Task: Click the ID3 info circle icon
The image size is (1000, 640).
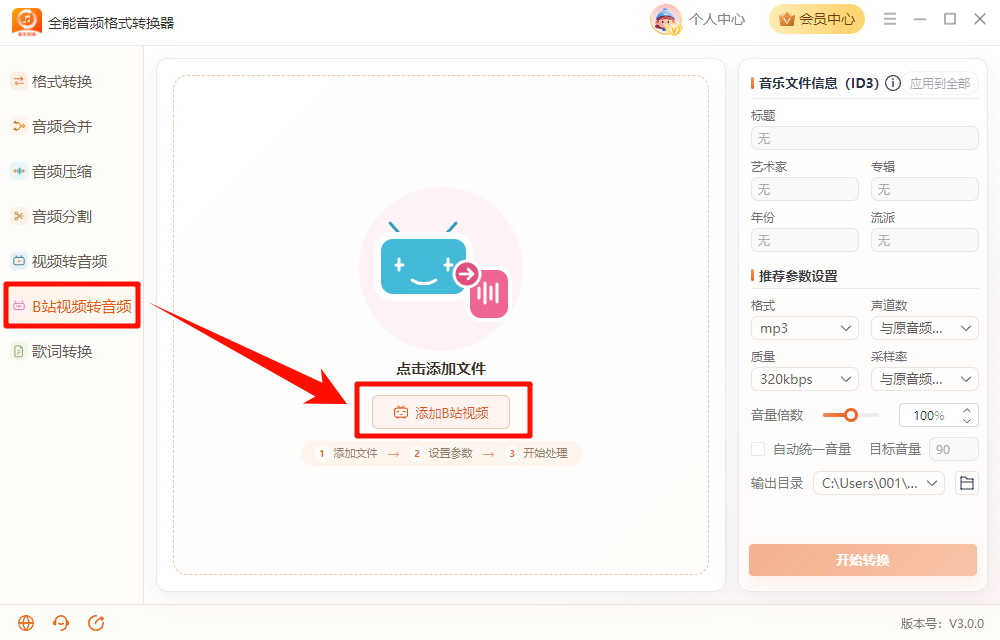Action: (893, 83)
